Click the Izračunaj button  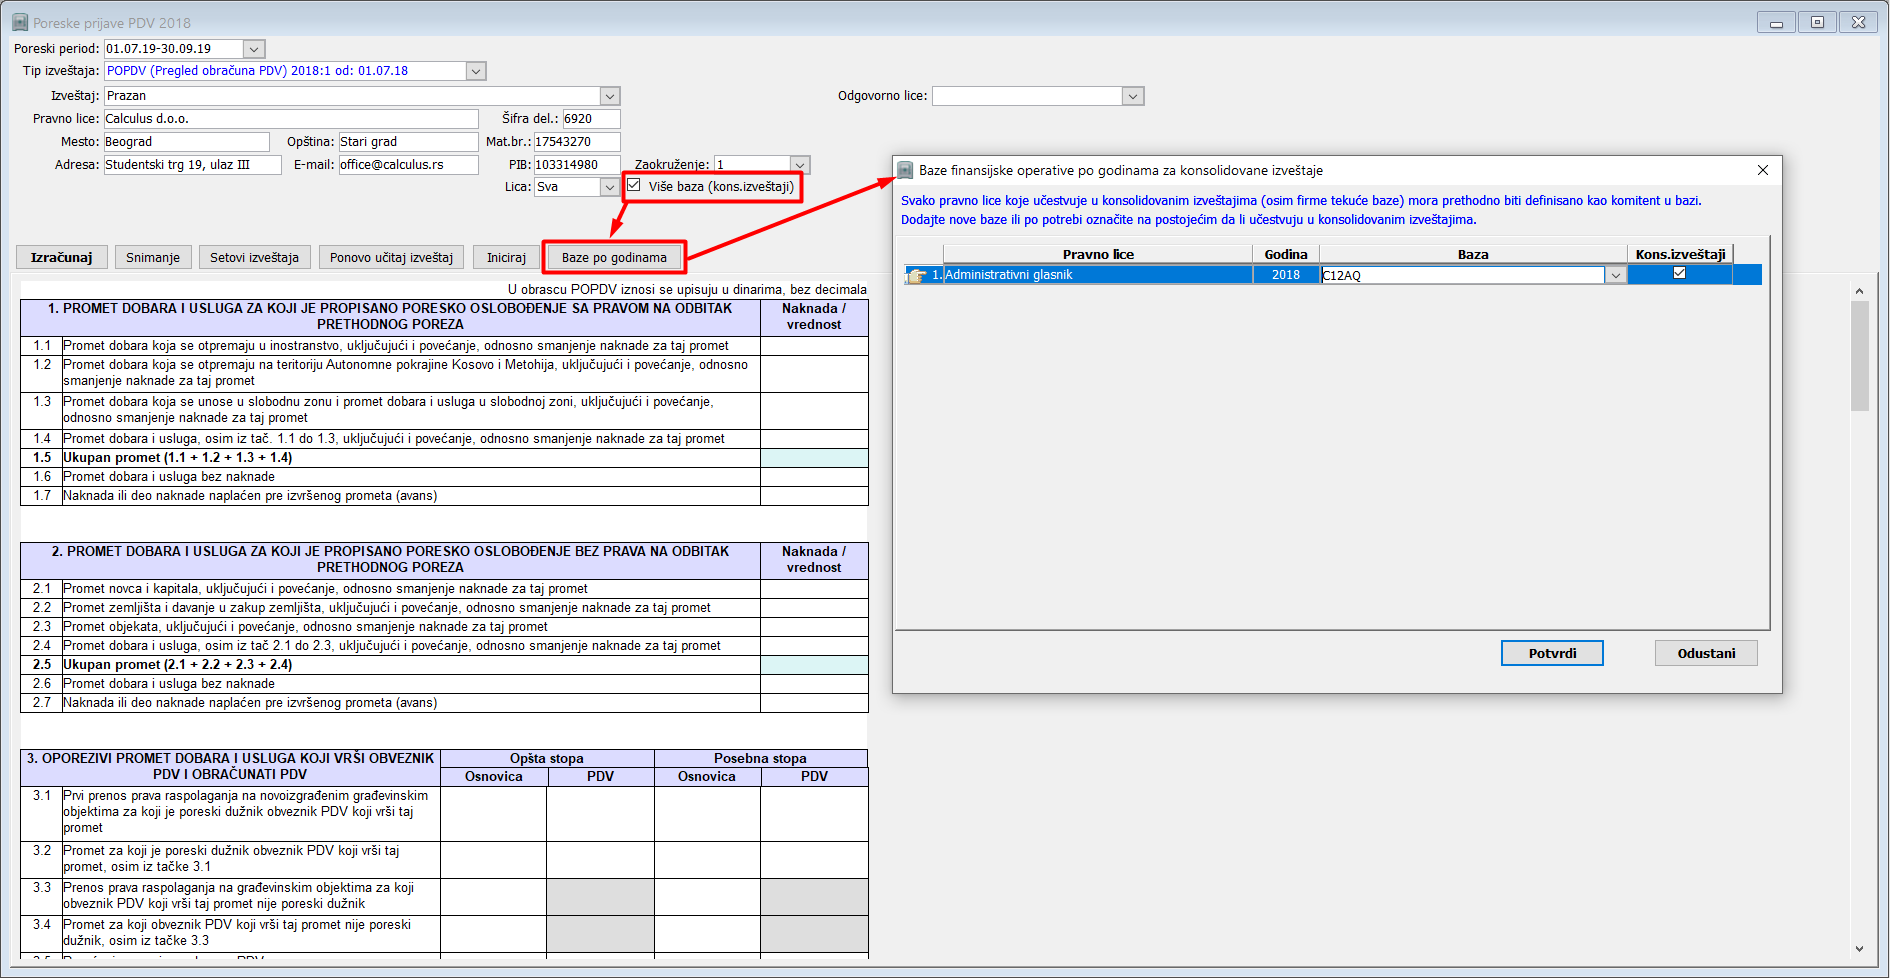[x=61, y=257]
